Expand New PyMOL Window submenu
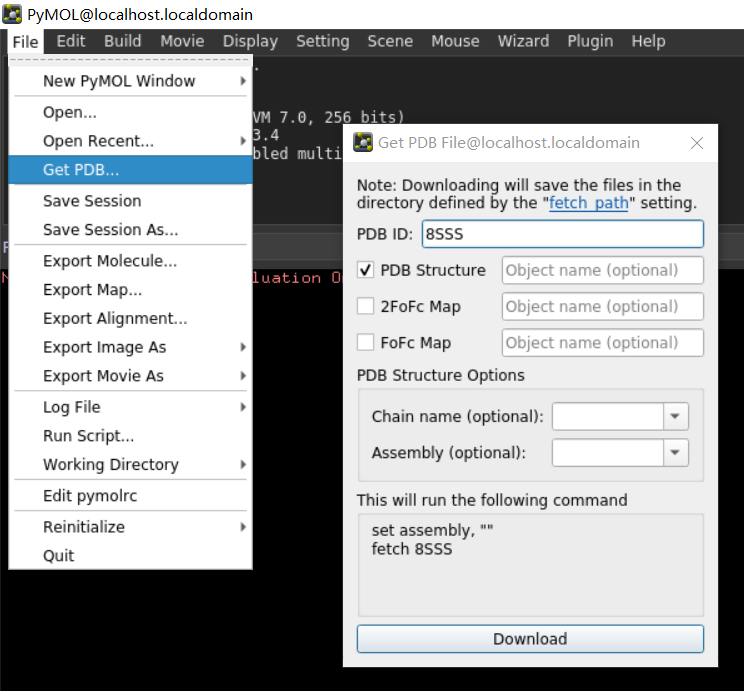Viewport: 744px width, 691px height. pyautogui.click(x=243, y=81)
